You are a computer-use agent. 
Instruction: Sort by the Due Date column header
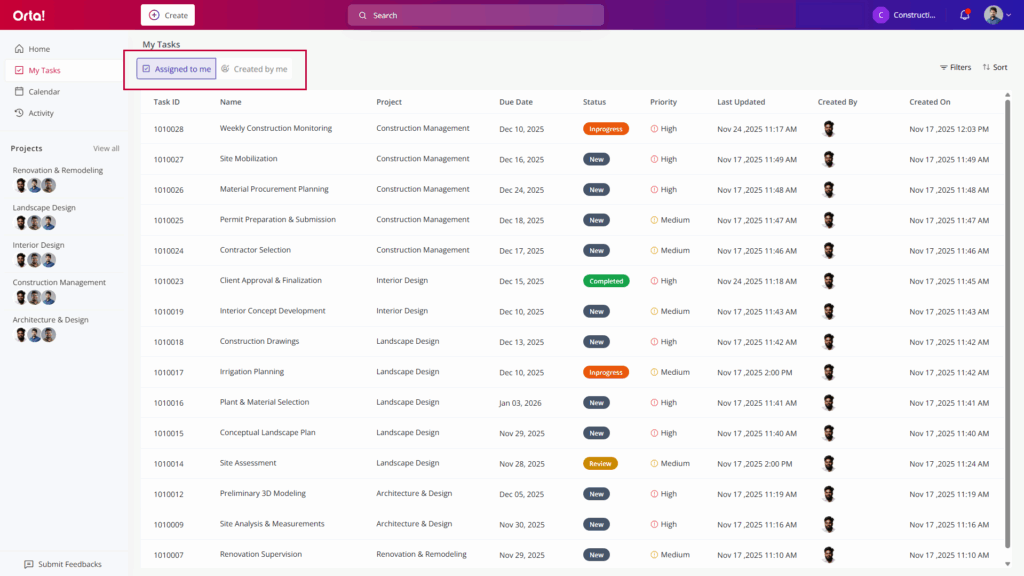point(516,102)
